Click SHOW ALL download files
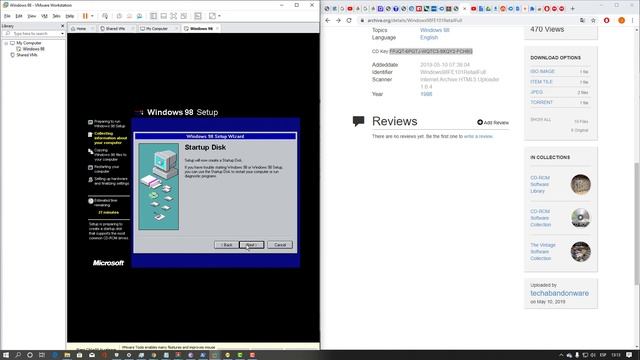The image size is (640, 360). pos(541,120)
